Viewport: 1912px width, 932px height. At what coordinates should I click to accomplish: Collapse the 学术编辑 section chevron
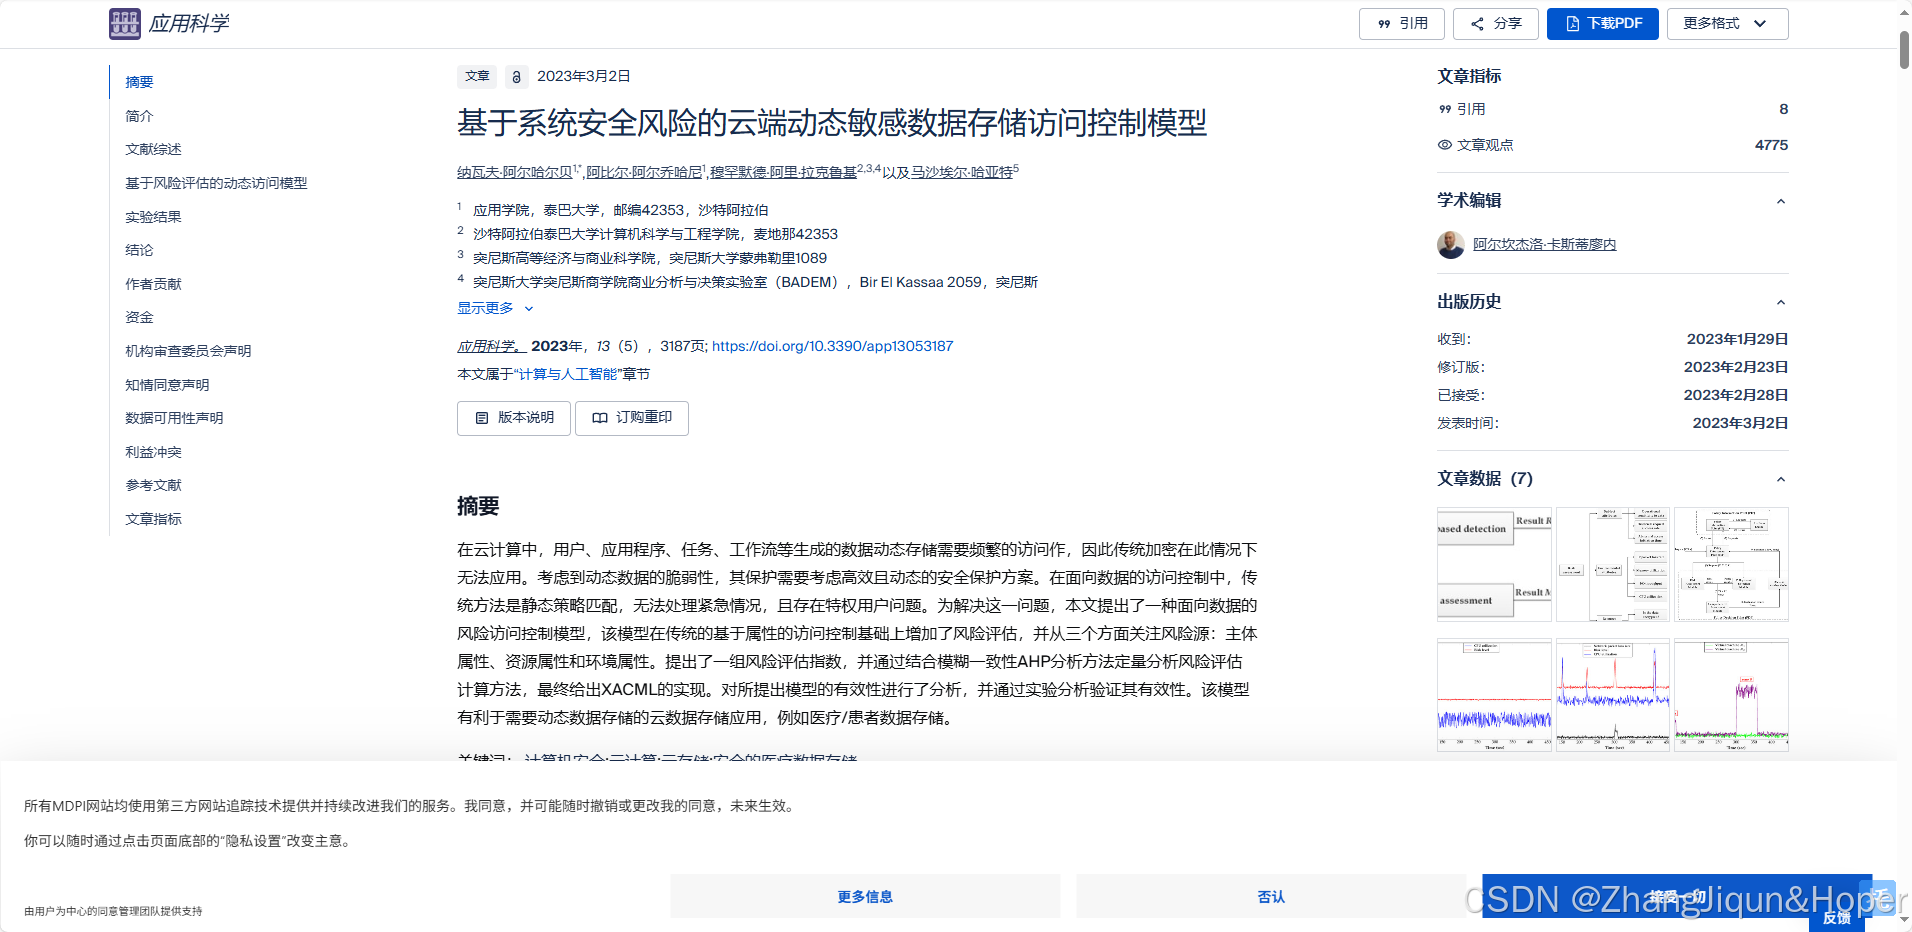[x=1780, y=201]
